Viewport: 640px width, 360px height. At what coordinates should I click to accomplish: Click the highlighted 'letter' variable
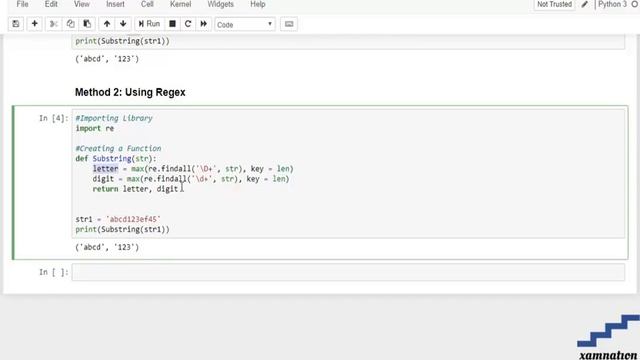[x=105, y=169]
